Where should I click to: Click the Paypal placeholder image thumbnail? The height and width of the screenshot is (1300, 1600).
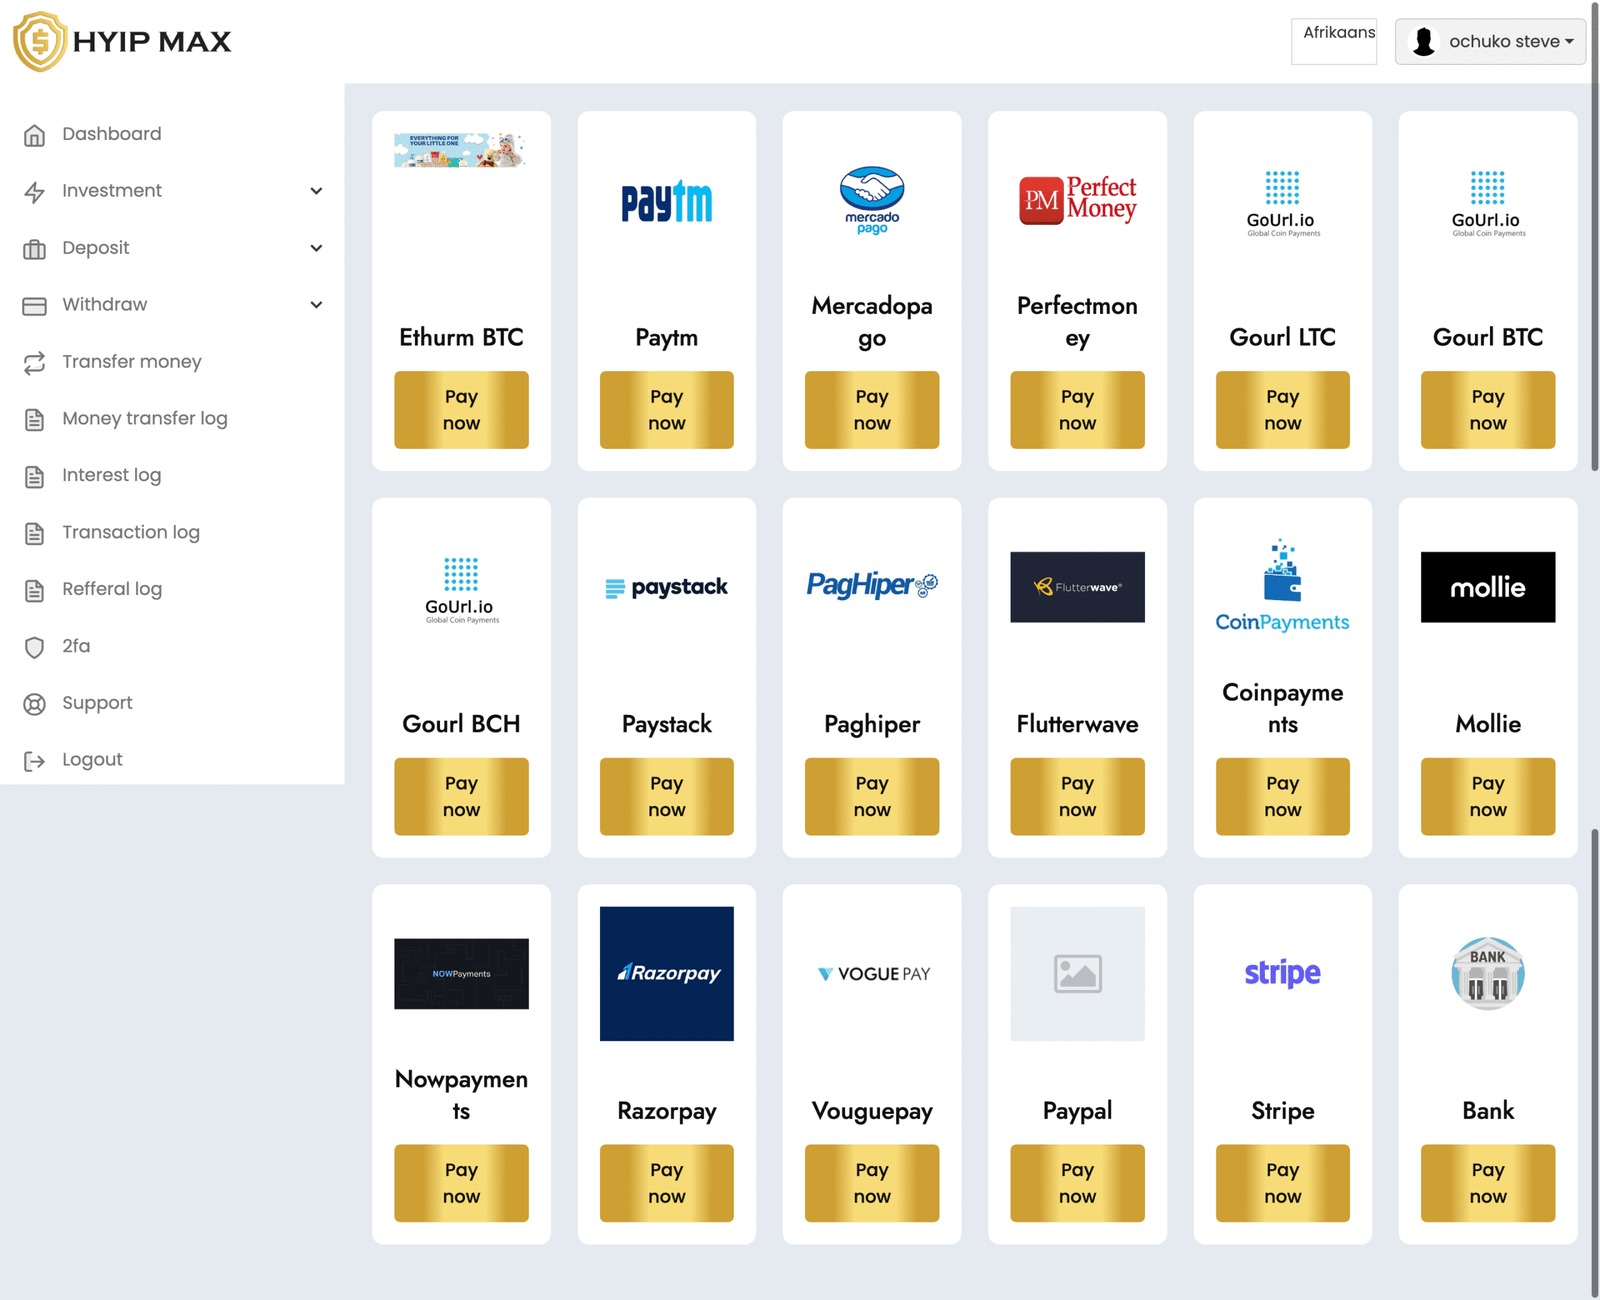click(1077, 973)
